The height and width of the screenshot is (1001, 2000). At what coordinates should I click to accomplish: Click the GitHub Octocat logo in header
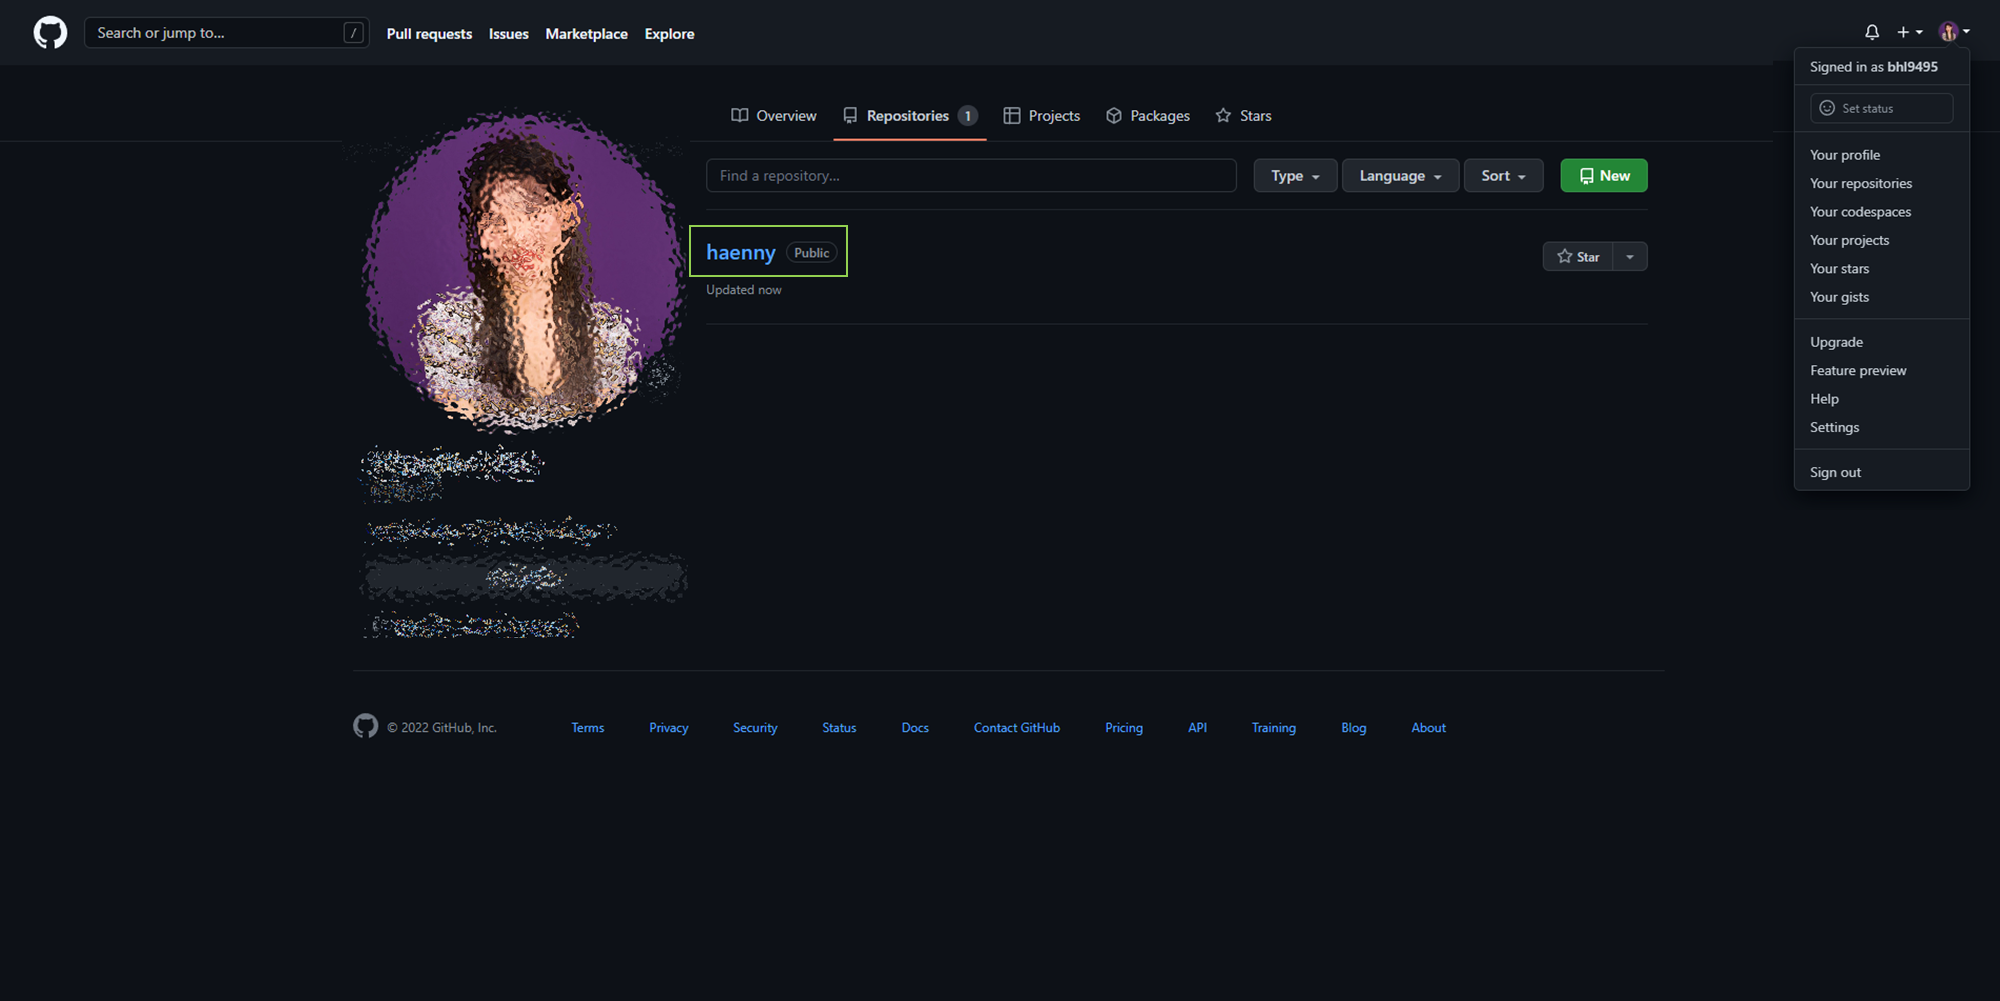[x=50, y=33]
